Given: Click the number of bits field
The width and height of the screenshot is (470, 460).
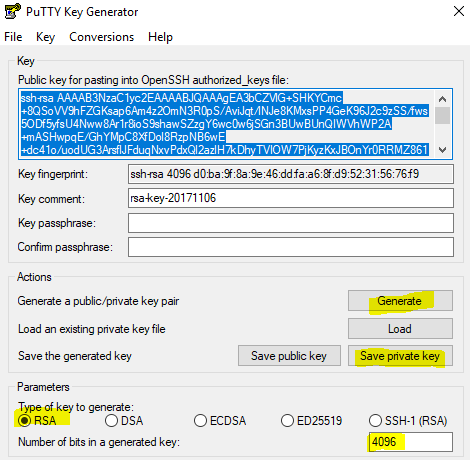Looking at the screenshot, I should [x=411, y=442].
